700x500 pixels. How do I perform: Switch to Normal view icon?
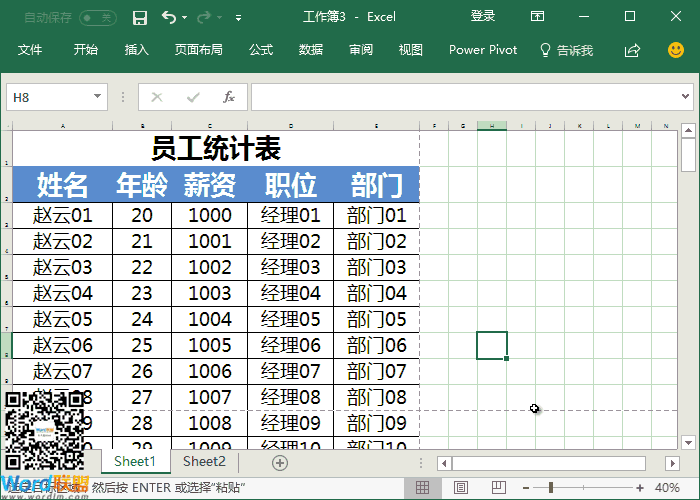pos(422,488)
